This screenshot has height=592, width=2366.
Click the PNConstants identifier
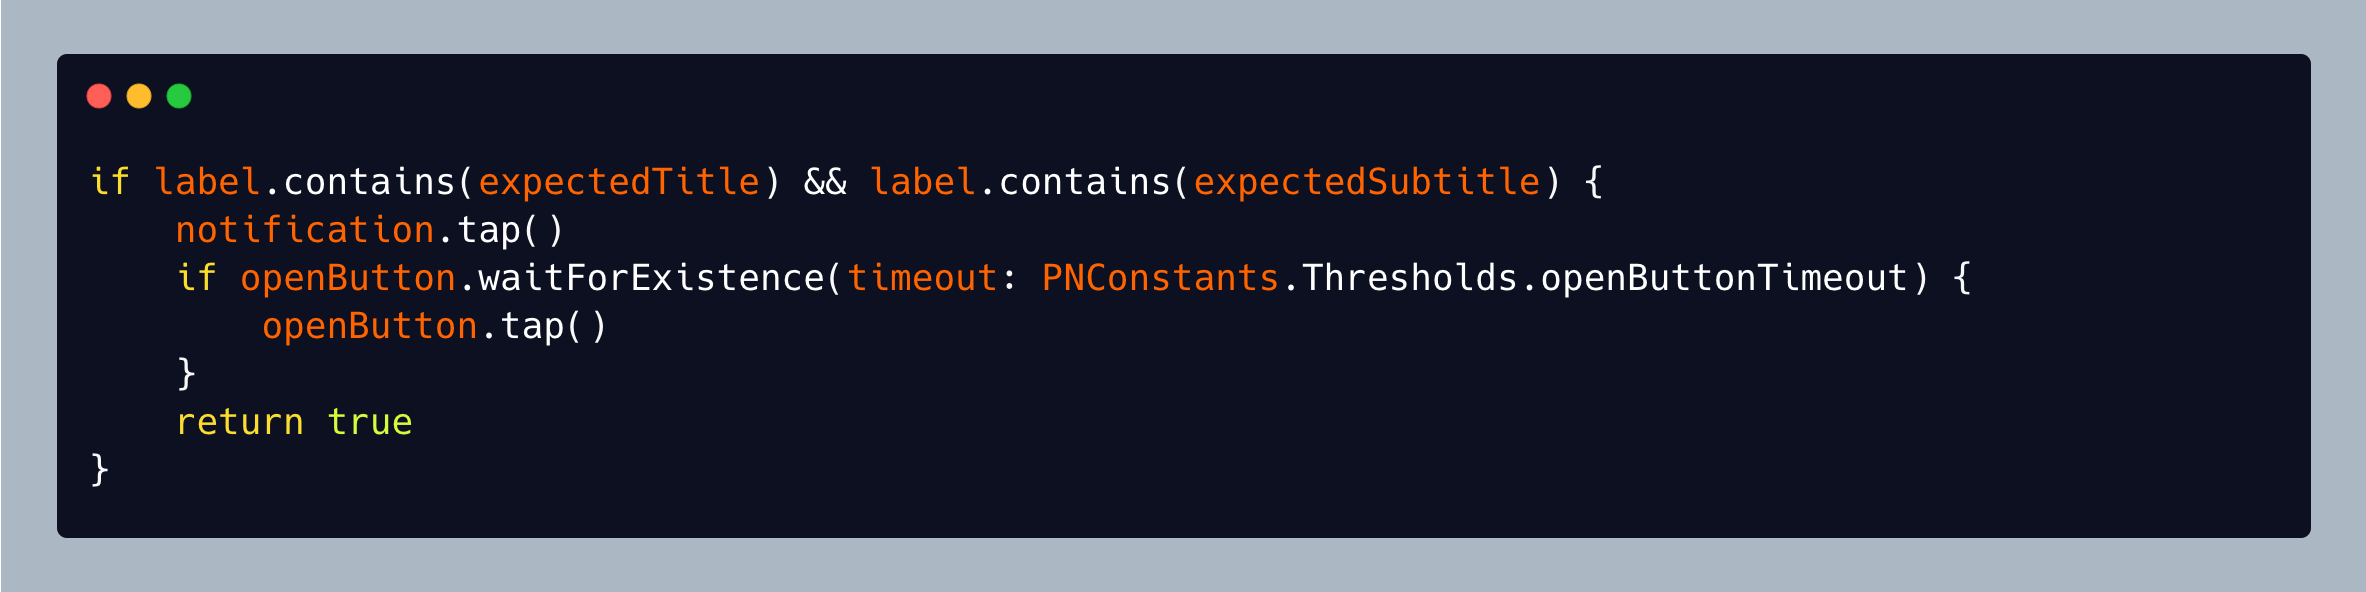1160,278
